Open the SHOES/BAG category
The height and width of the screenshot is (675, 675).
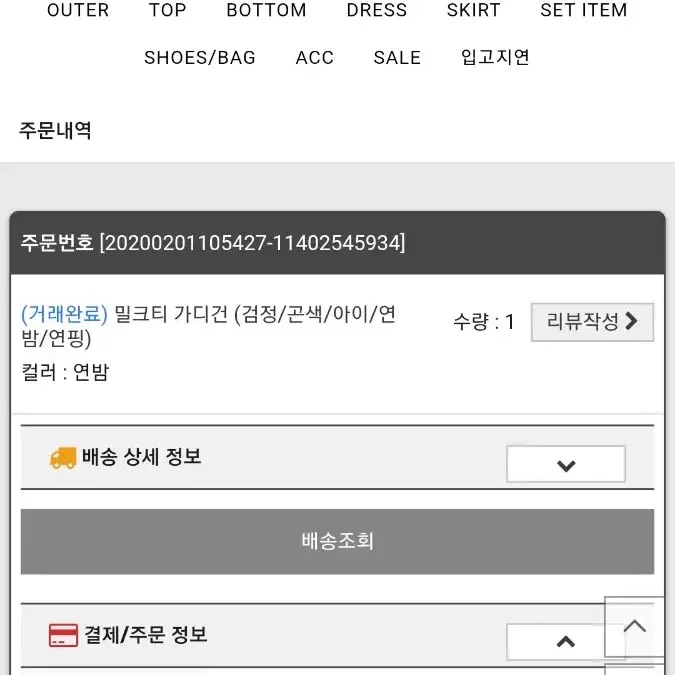point(200,58)
